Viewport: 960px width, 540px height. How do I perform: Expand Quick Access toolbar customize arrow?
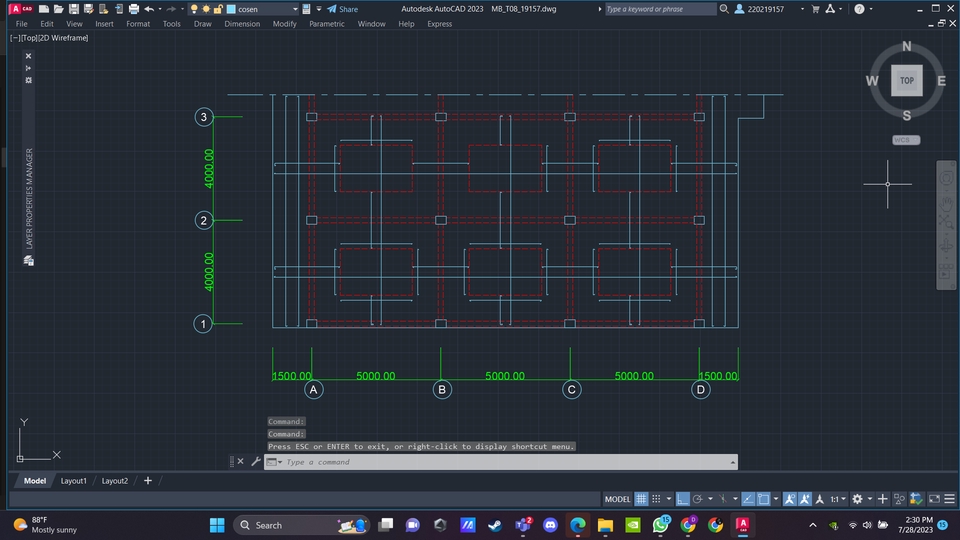(319, 9)
